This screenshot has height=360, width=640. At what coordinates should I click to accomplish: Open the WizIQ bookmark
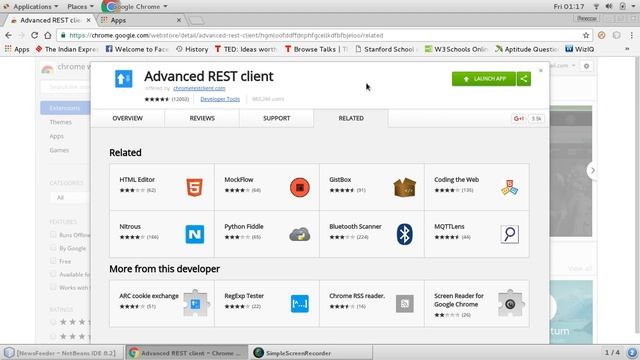[x=580, y=49]
